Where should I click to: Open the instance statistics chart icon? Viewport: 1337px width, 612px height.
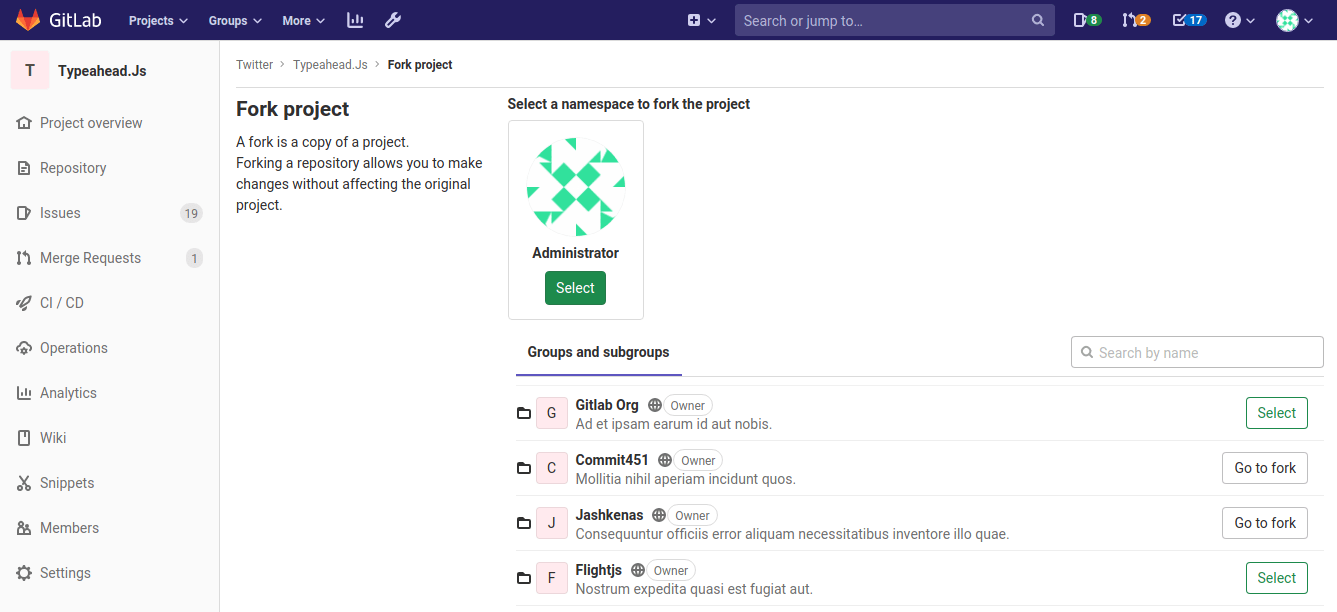tap(355, 20)
